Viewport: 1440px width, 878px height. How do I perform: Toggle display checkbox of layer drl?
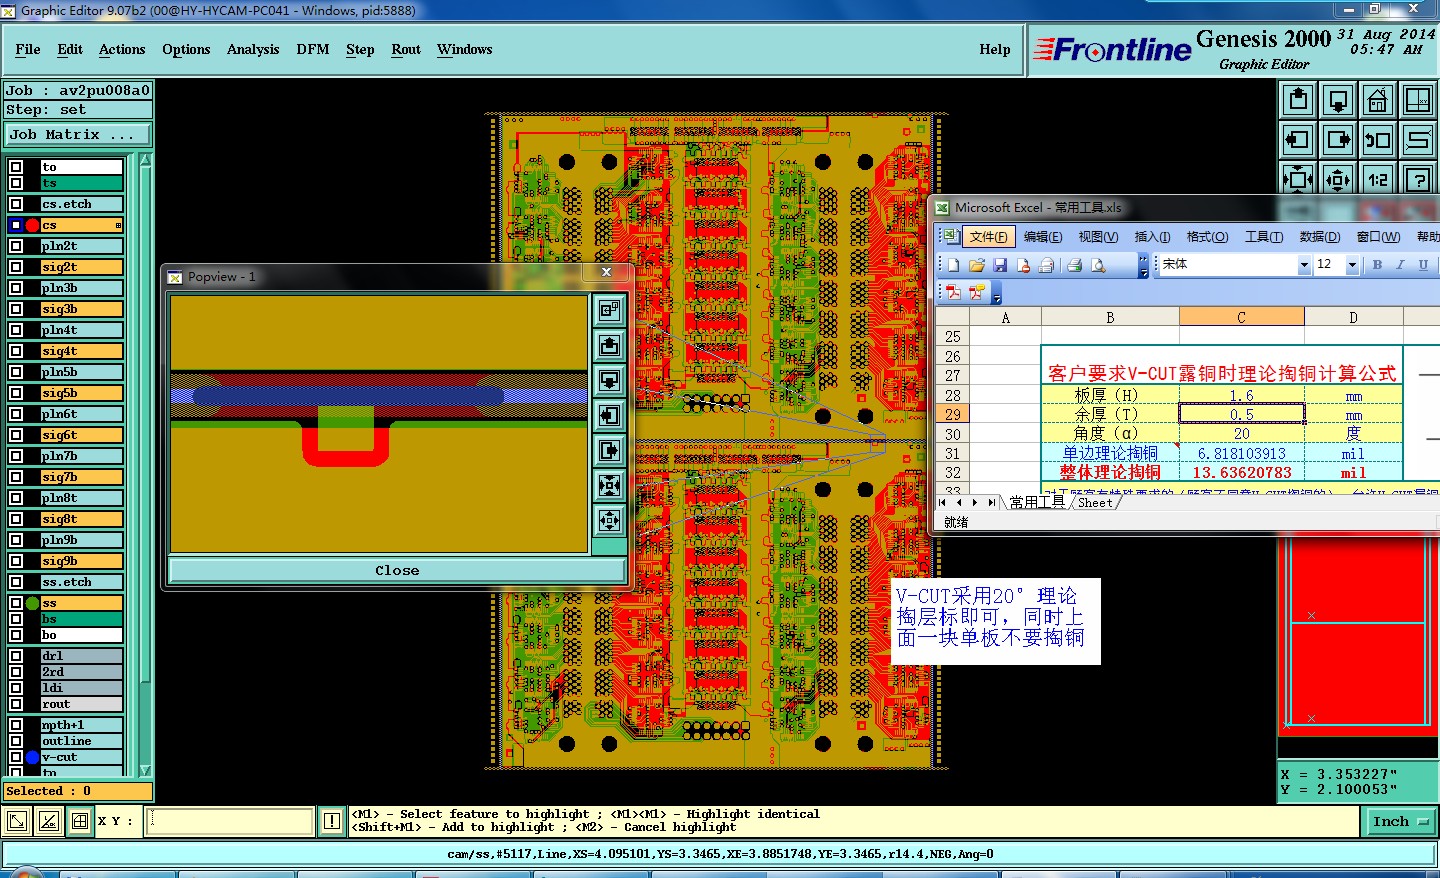click(16, 656)
